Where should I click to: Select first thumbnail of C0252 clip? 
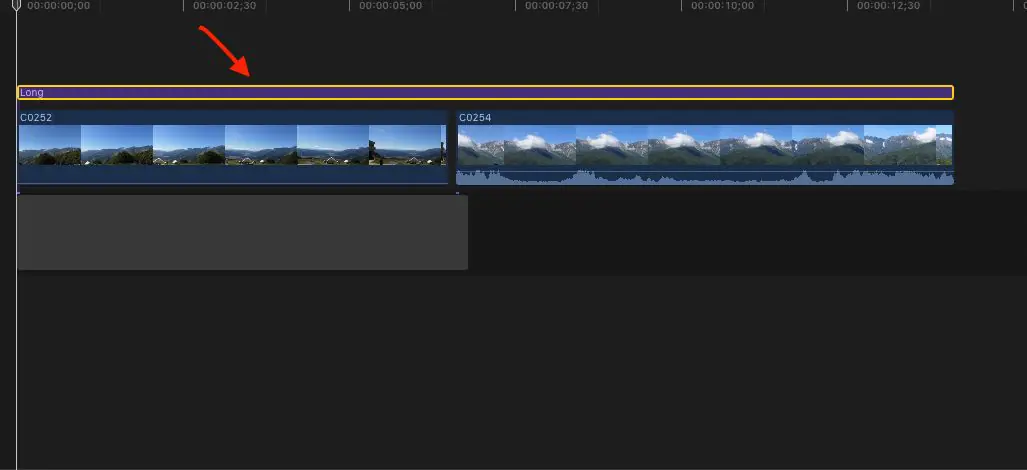[50, 145]
